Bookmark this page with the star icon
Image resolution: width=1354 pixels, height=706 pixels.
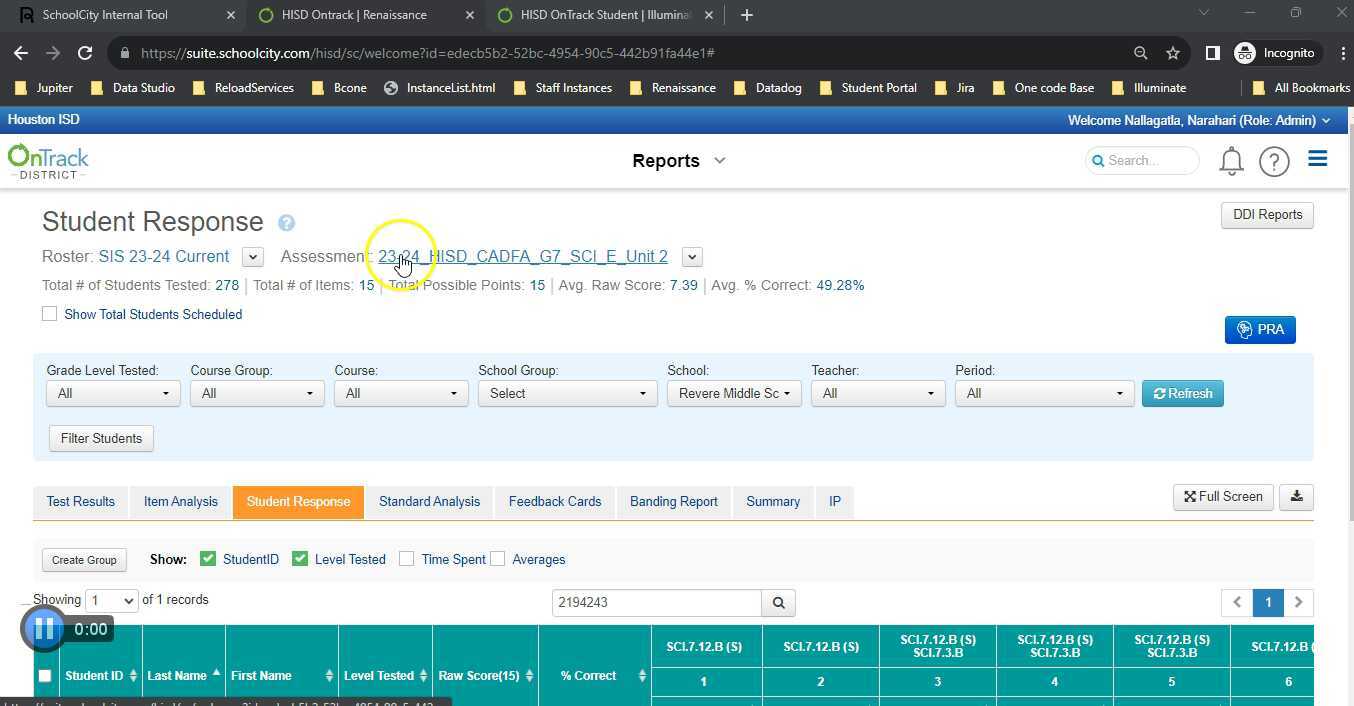tap(1172, 53)
